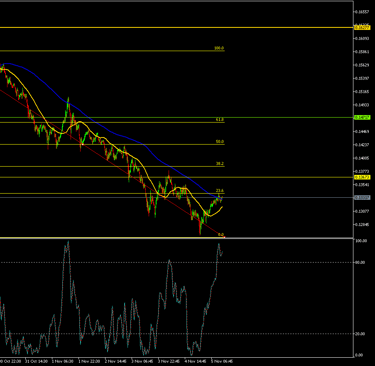Image resolution: width=375 pixels, height=366 pixels.
Task: Click the Fibonacci 0.0 level label
Action: [221, 235]
